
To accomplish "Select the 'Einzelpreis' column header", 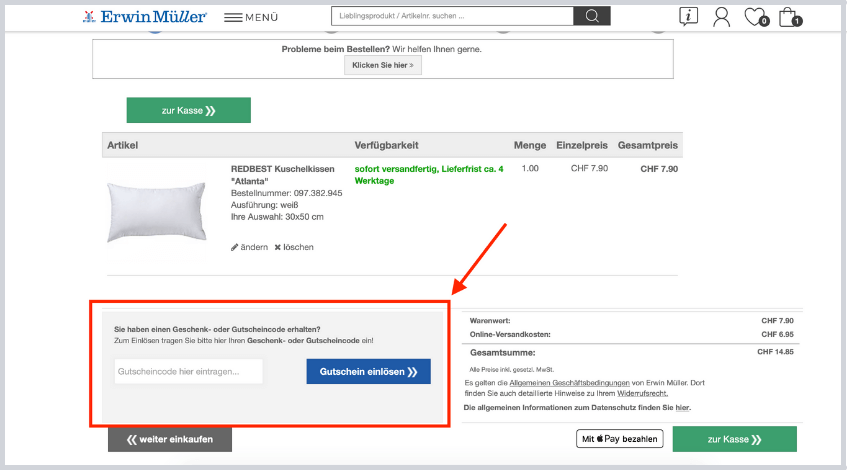I will [582, 145].
